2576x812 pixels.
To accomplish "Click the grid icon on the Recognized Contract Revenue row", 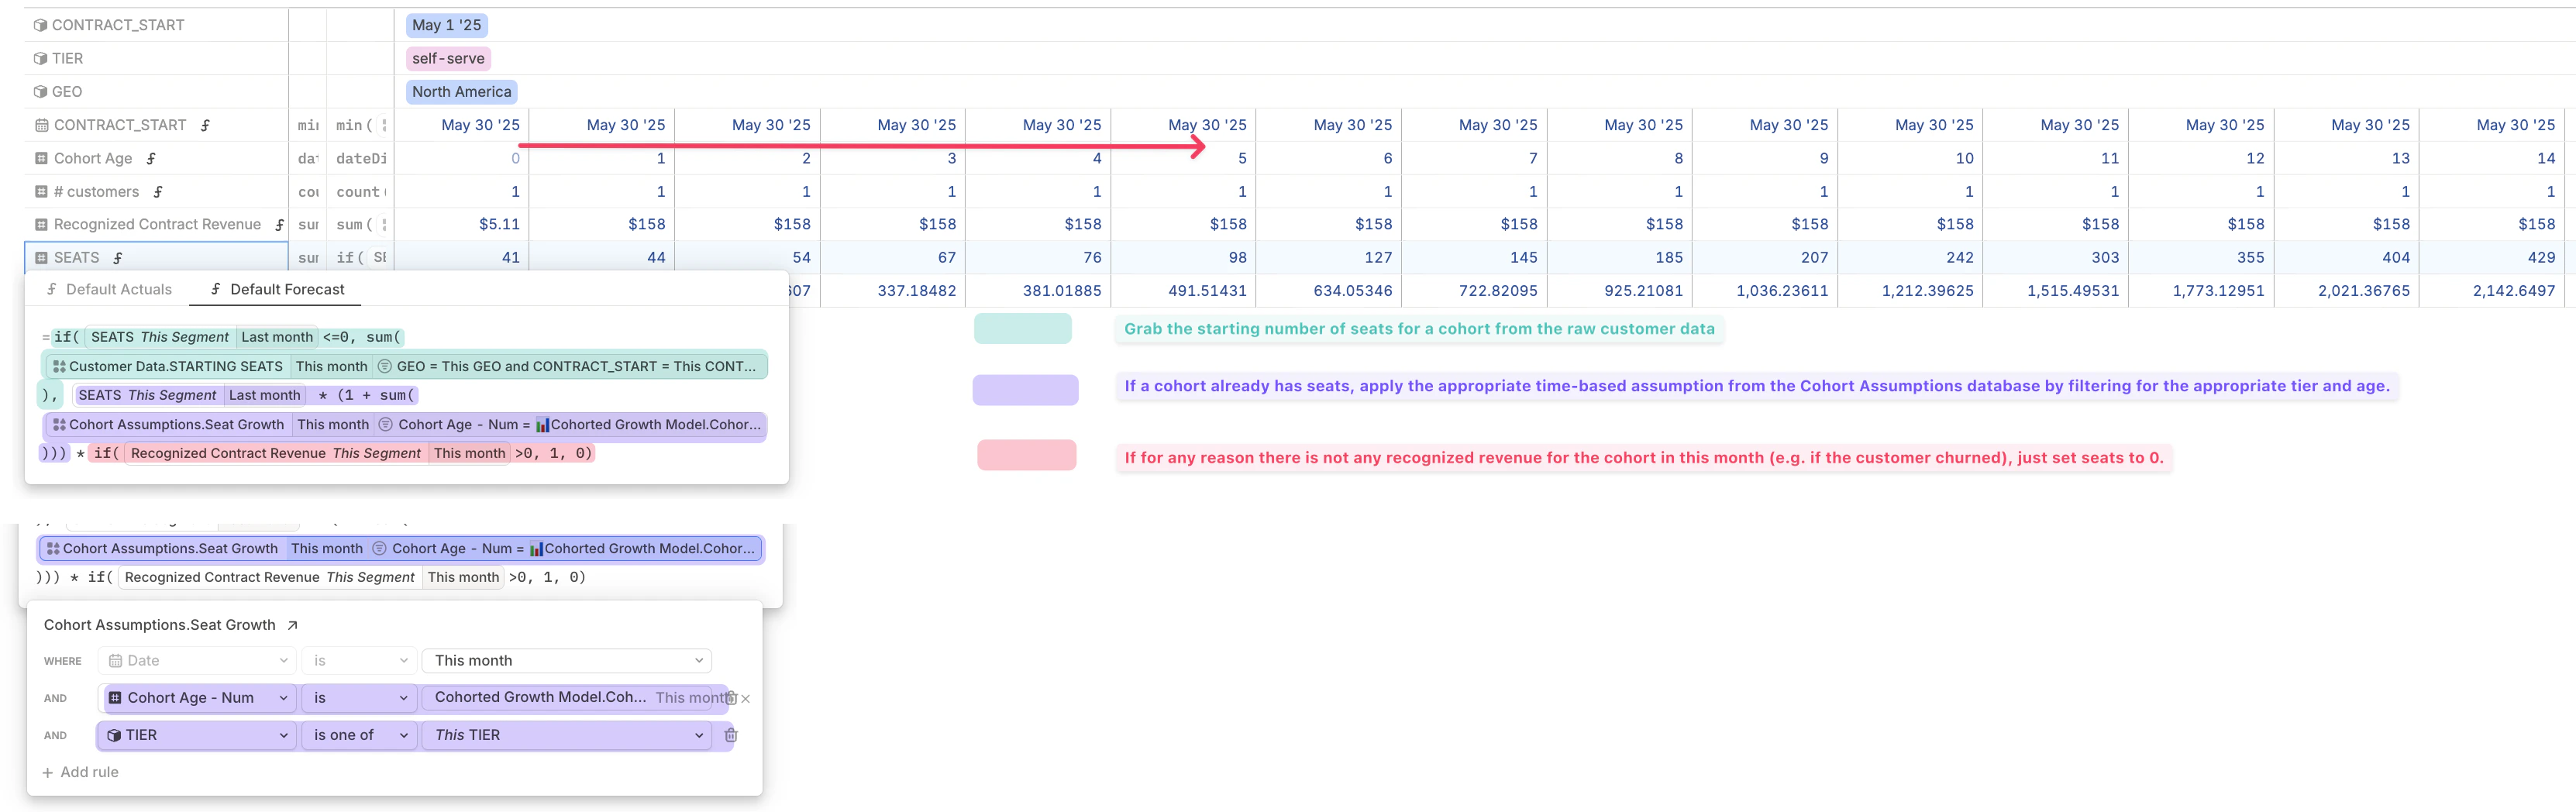I will click(x=42, y=225).
